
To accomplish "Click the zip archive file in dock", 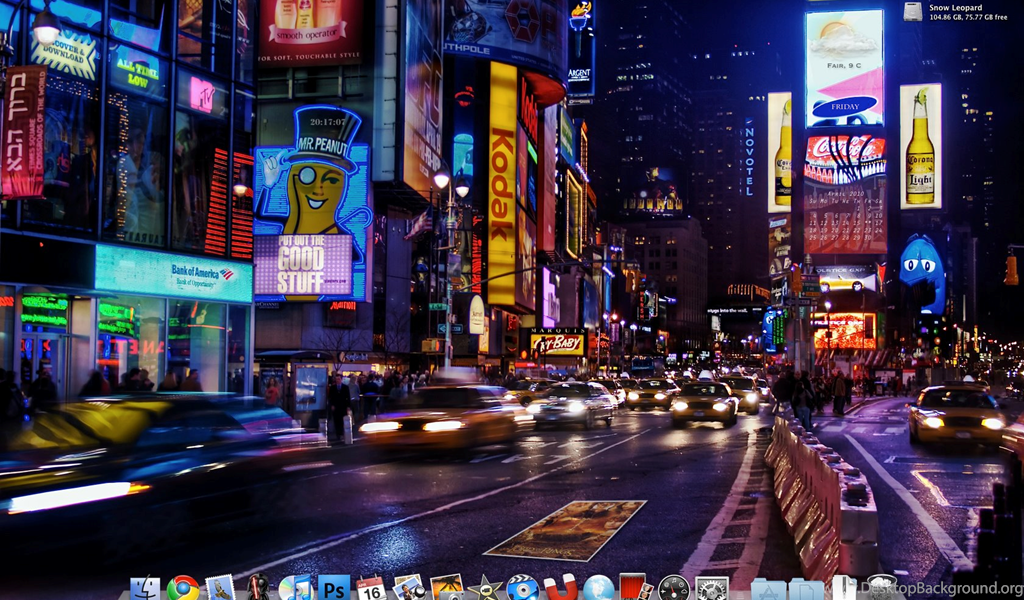I will [x=843, y=588].
